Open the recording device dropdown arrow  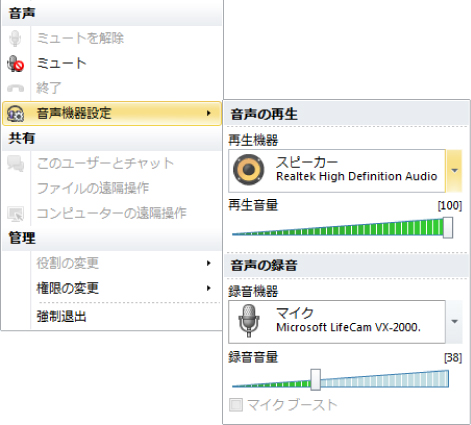coord(454,322)
